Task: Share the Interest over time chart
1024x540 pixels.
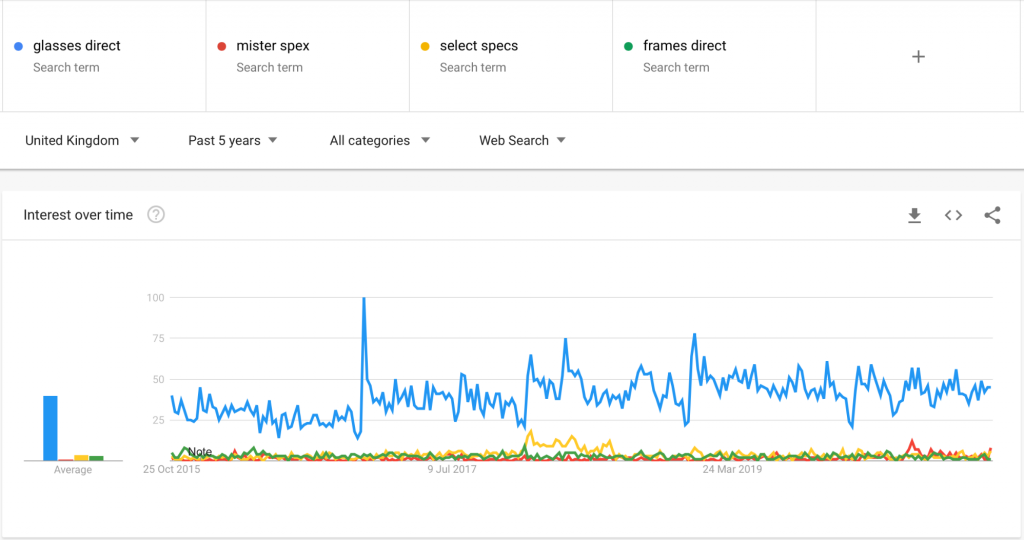Action: point(993,215)
